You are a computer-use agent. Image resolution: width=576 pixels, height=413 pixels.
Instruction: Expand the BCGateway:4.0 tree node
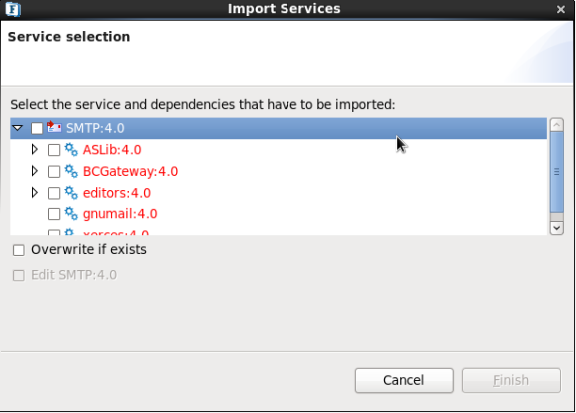35,171
